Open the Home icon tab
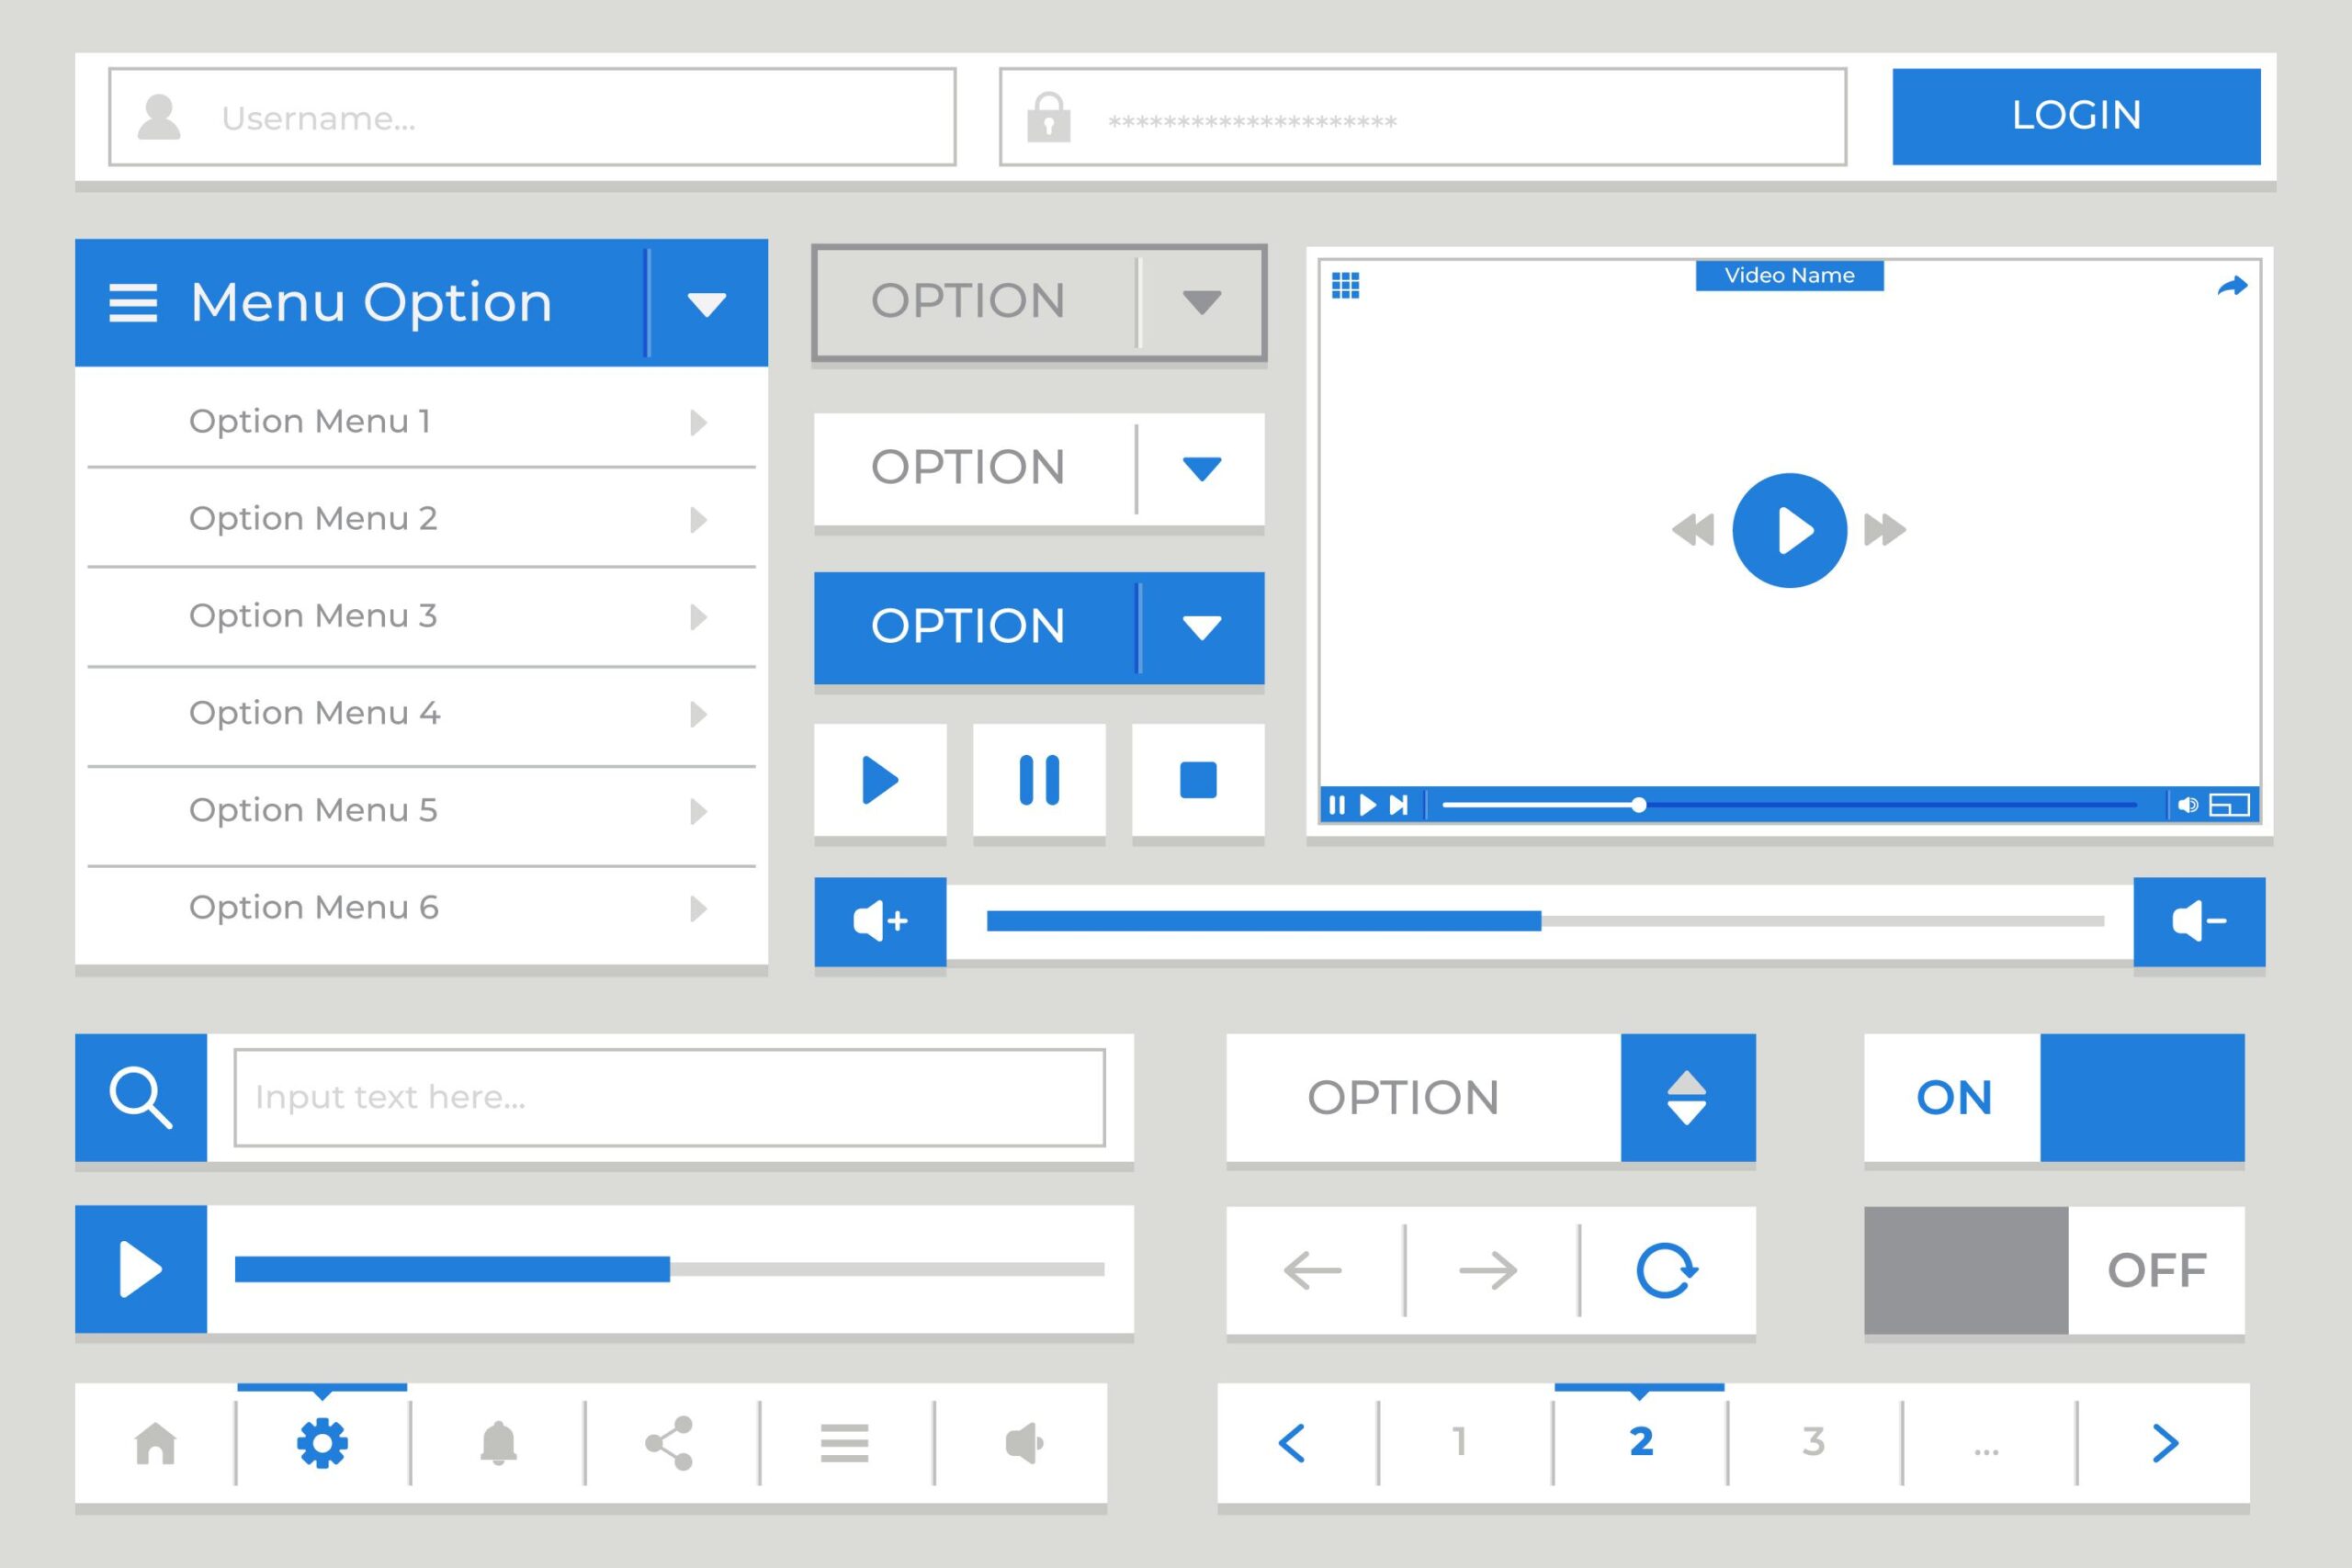The image size is (2352, 1568). click(156, 1443)
